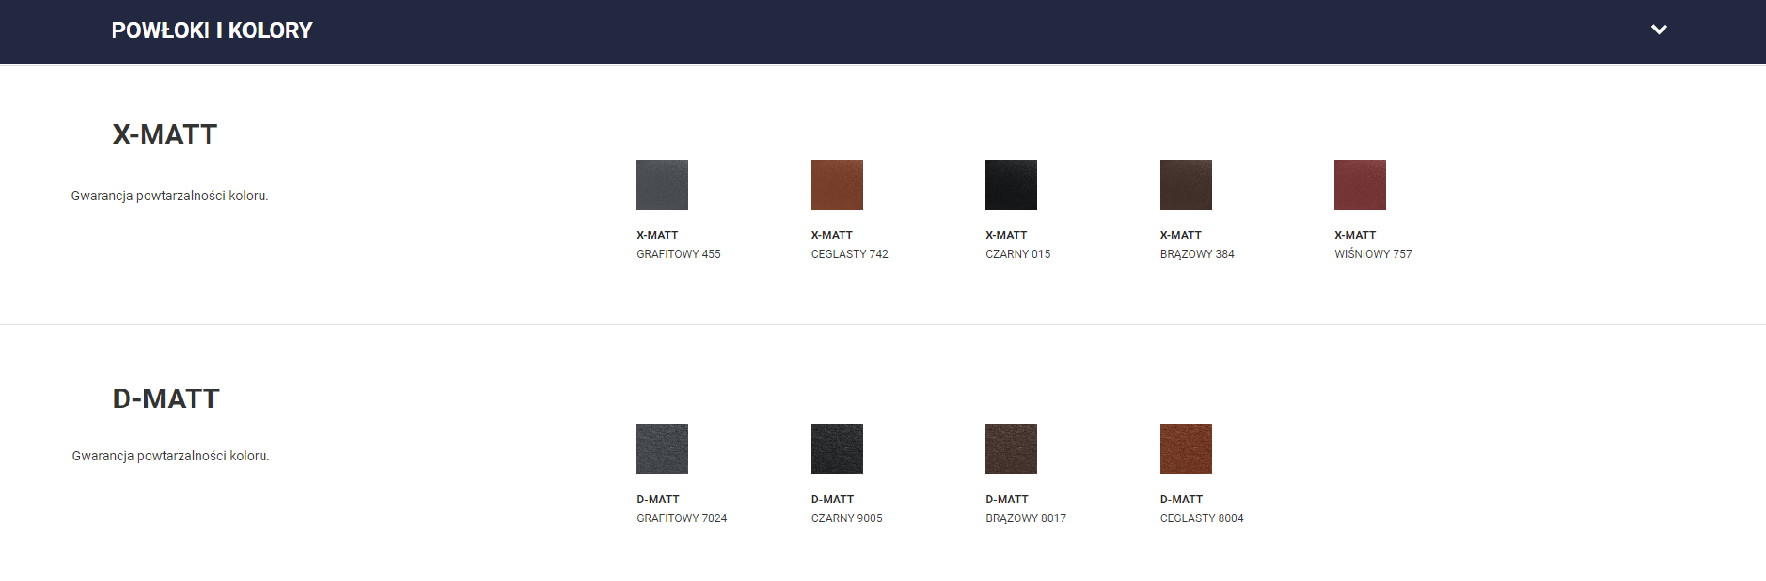Click the Wiśniowy 757 text label
The height and width of the screenshot is (581, 1766).
1372,254
